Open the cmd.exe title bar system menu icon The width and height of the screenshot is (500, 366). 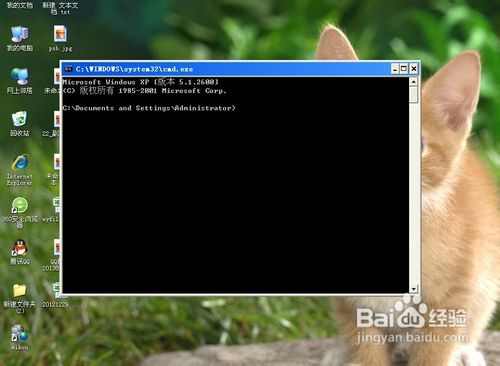pyautogui.click(x=69, y=69)
